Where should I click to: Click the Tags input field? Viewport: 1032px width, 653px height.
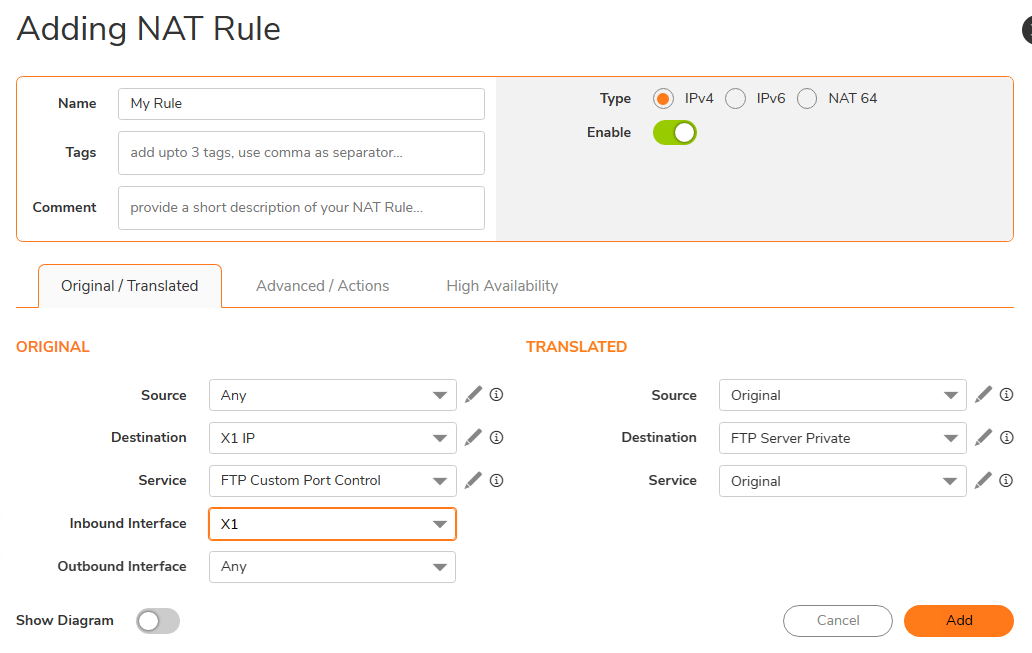click(301, 153)
